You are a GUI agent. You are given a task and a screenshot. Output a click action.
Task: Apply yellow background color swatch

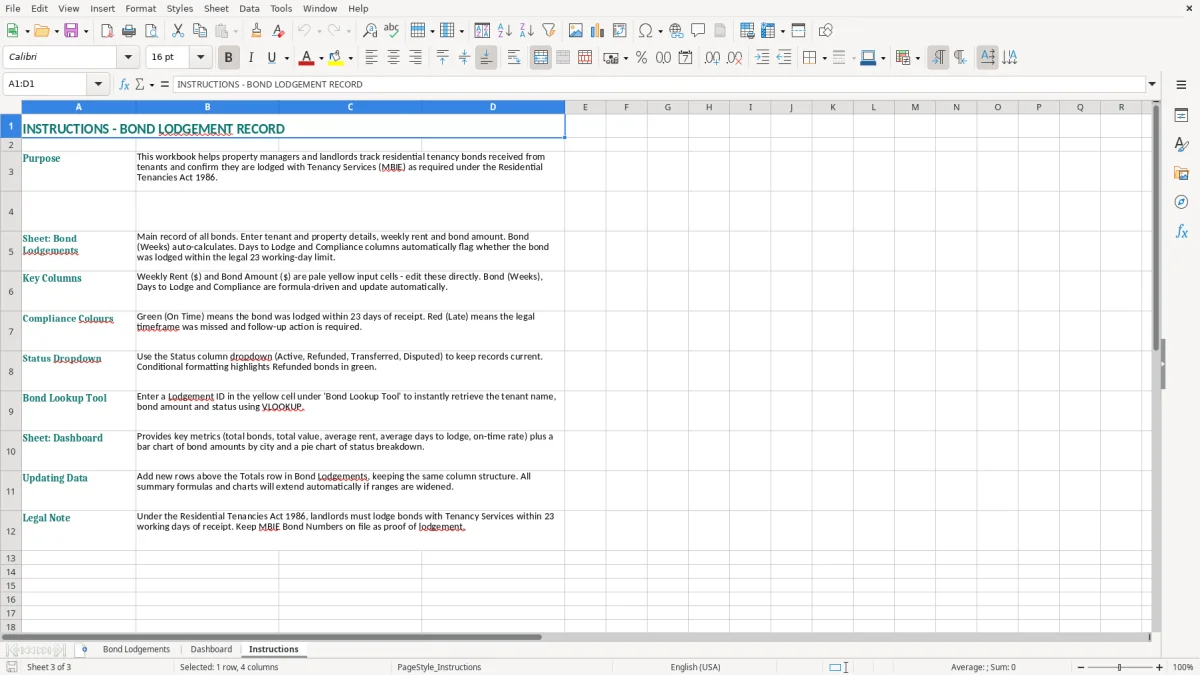pyautogui.click(x=336, y=58)
